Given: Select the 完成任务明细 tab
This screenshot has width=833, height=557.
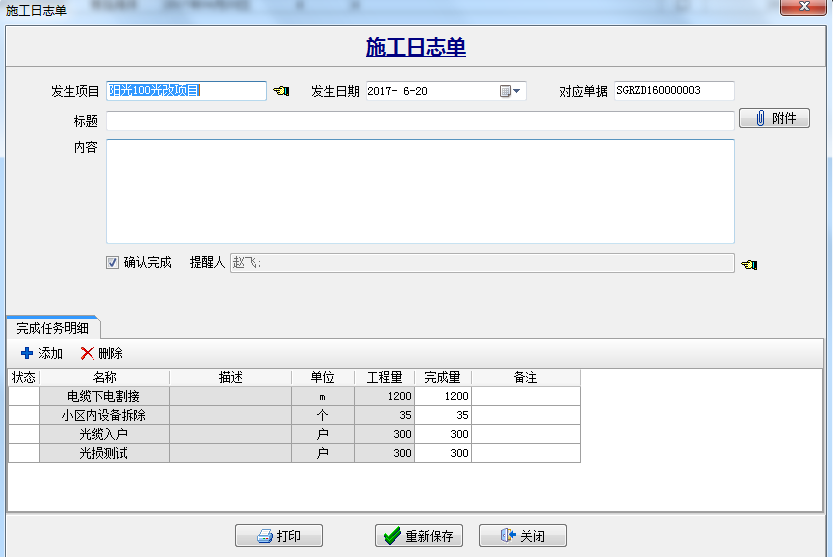Looking at the screenshot, I should [x=53, y=327].
